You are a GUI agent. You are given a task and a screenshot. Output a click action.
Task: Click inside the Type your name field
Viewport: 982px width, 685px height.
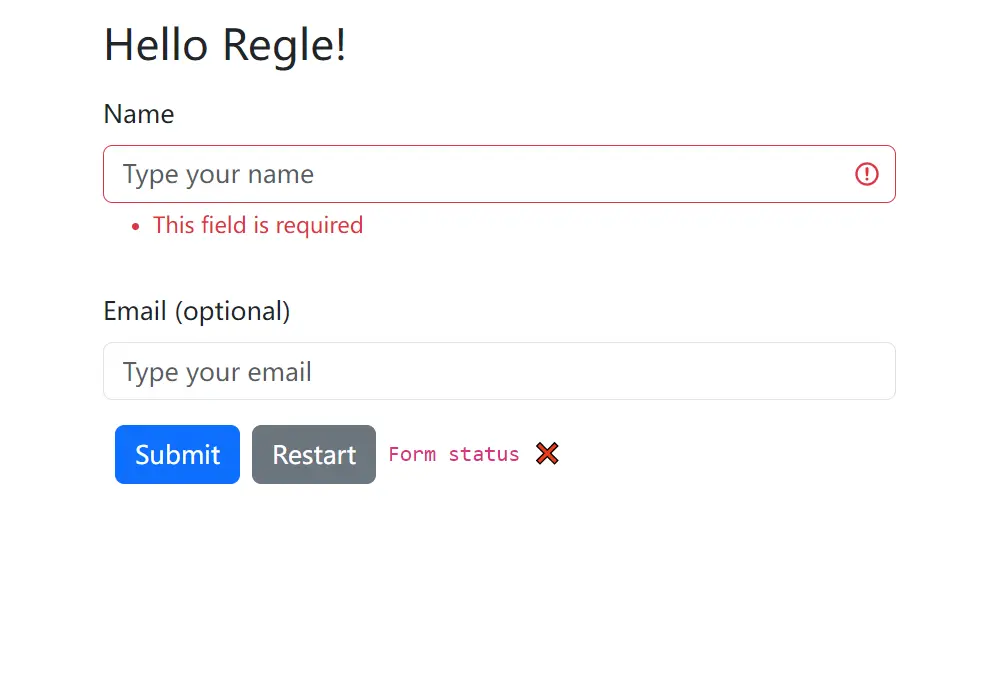400,174
